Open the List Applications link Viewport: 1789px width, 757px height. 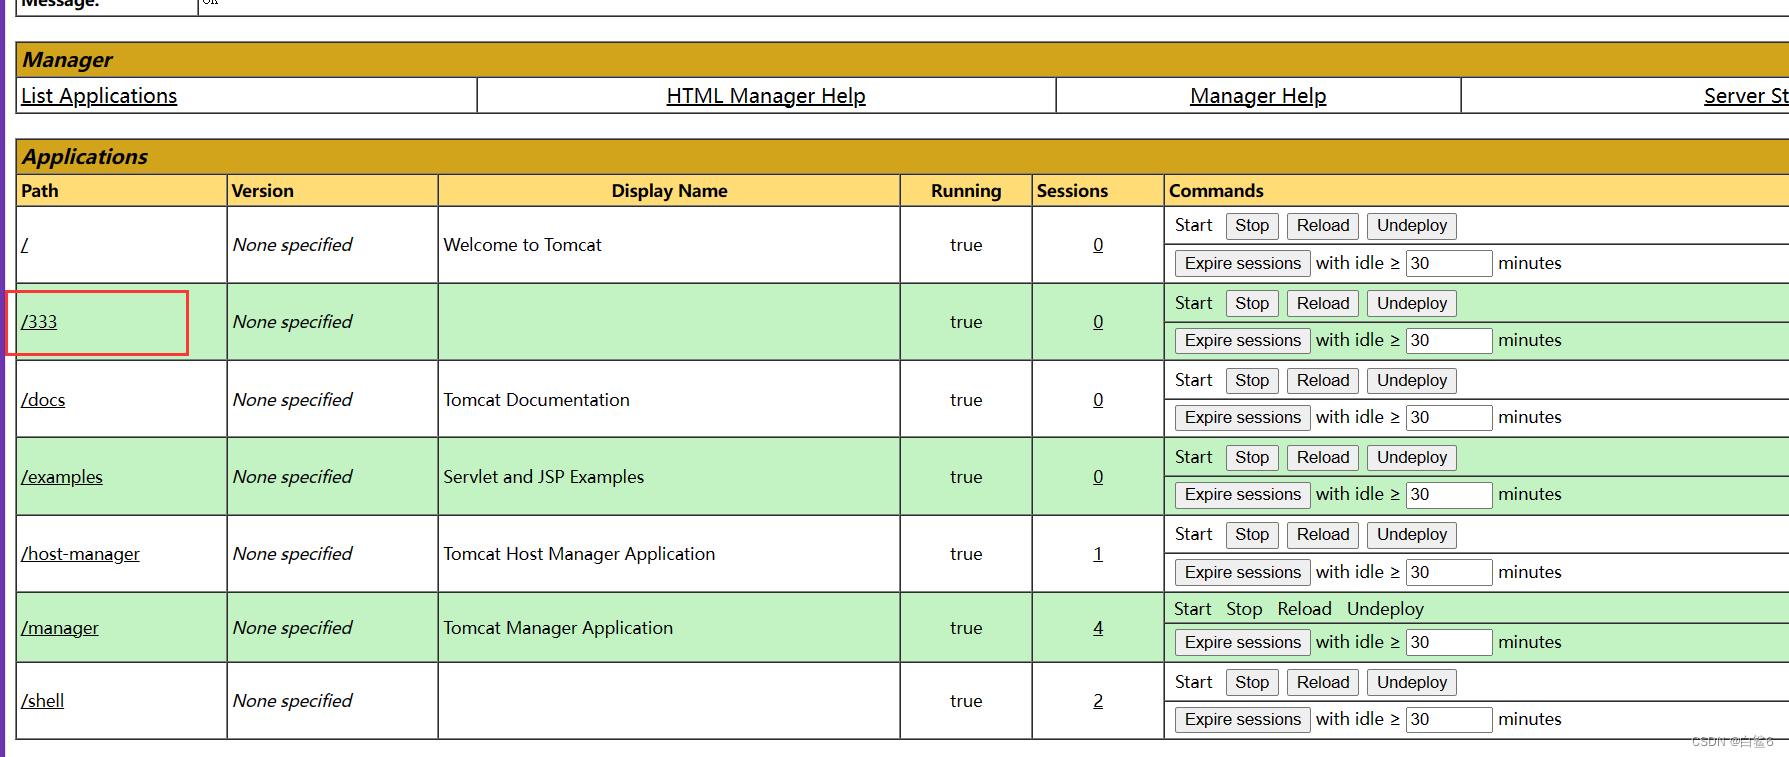[x=99, y=96]
